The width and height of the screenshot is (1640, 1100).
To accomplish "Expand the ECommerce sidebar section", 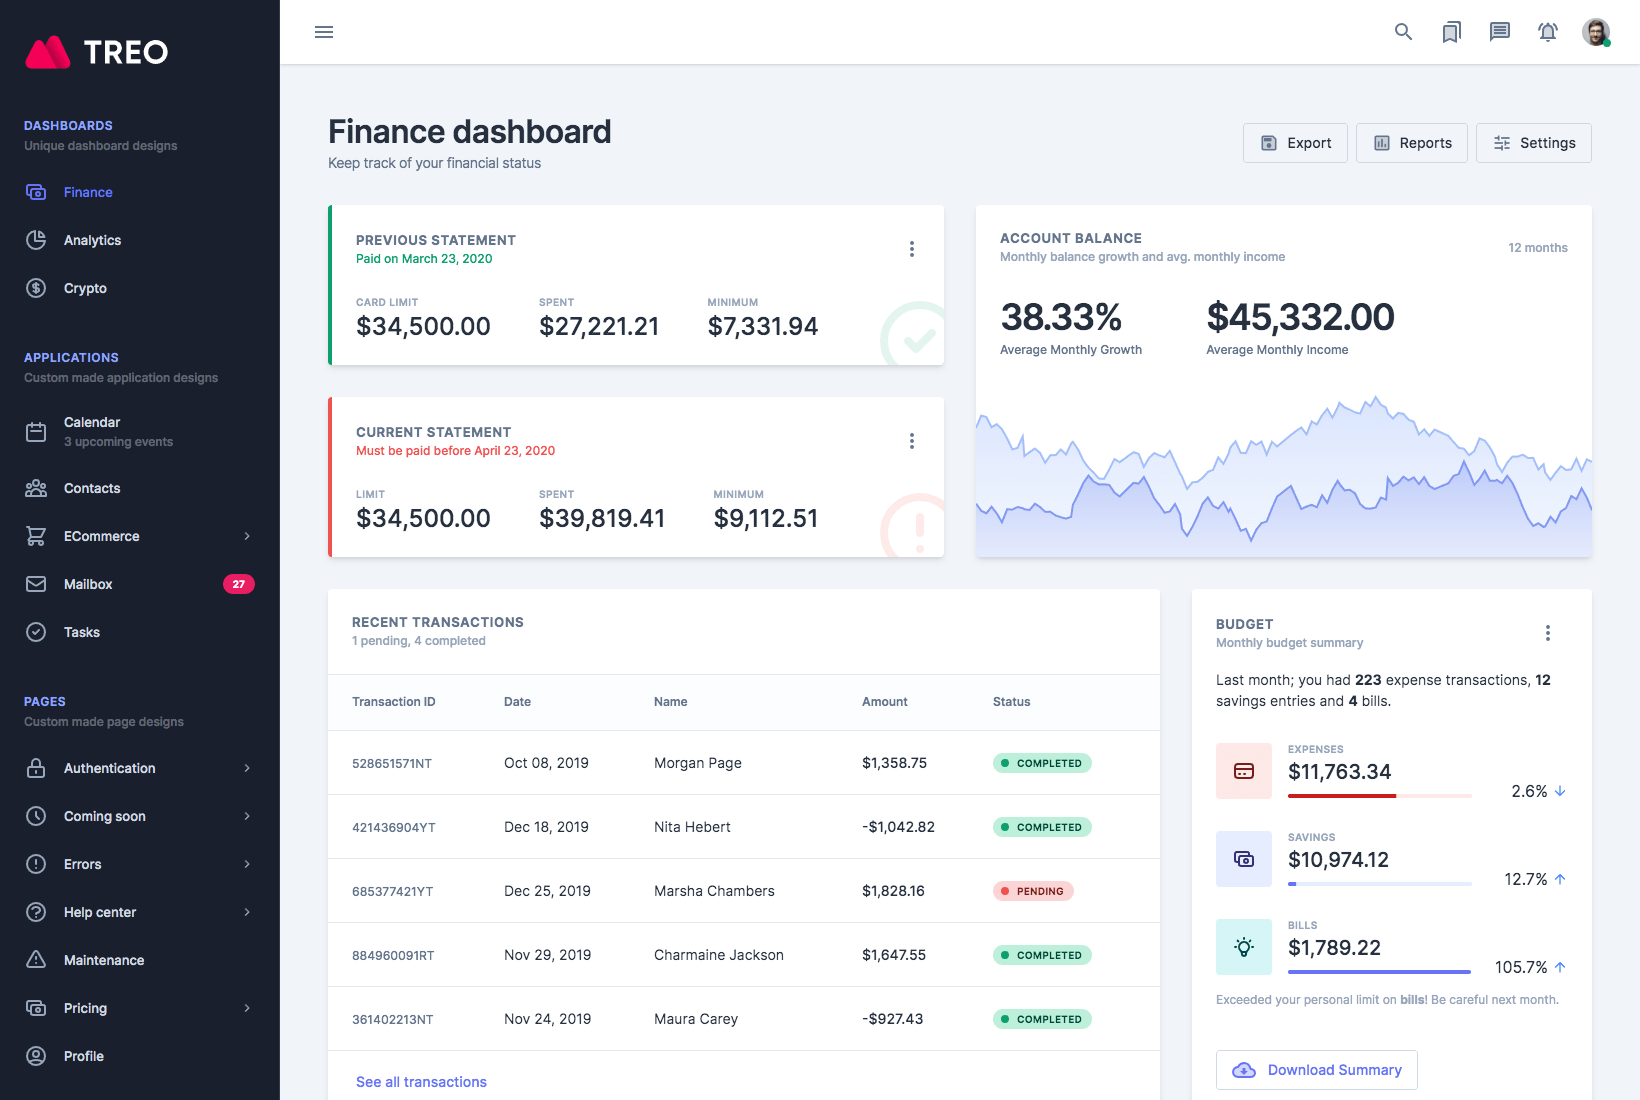I will click(x=139, y=536).
